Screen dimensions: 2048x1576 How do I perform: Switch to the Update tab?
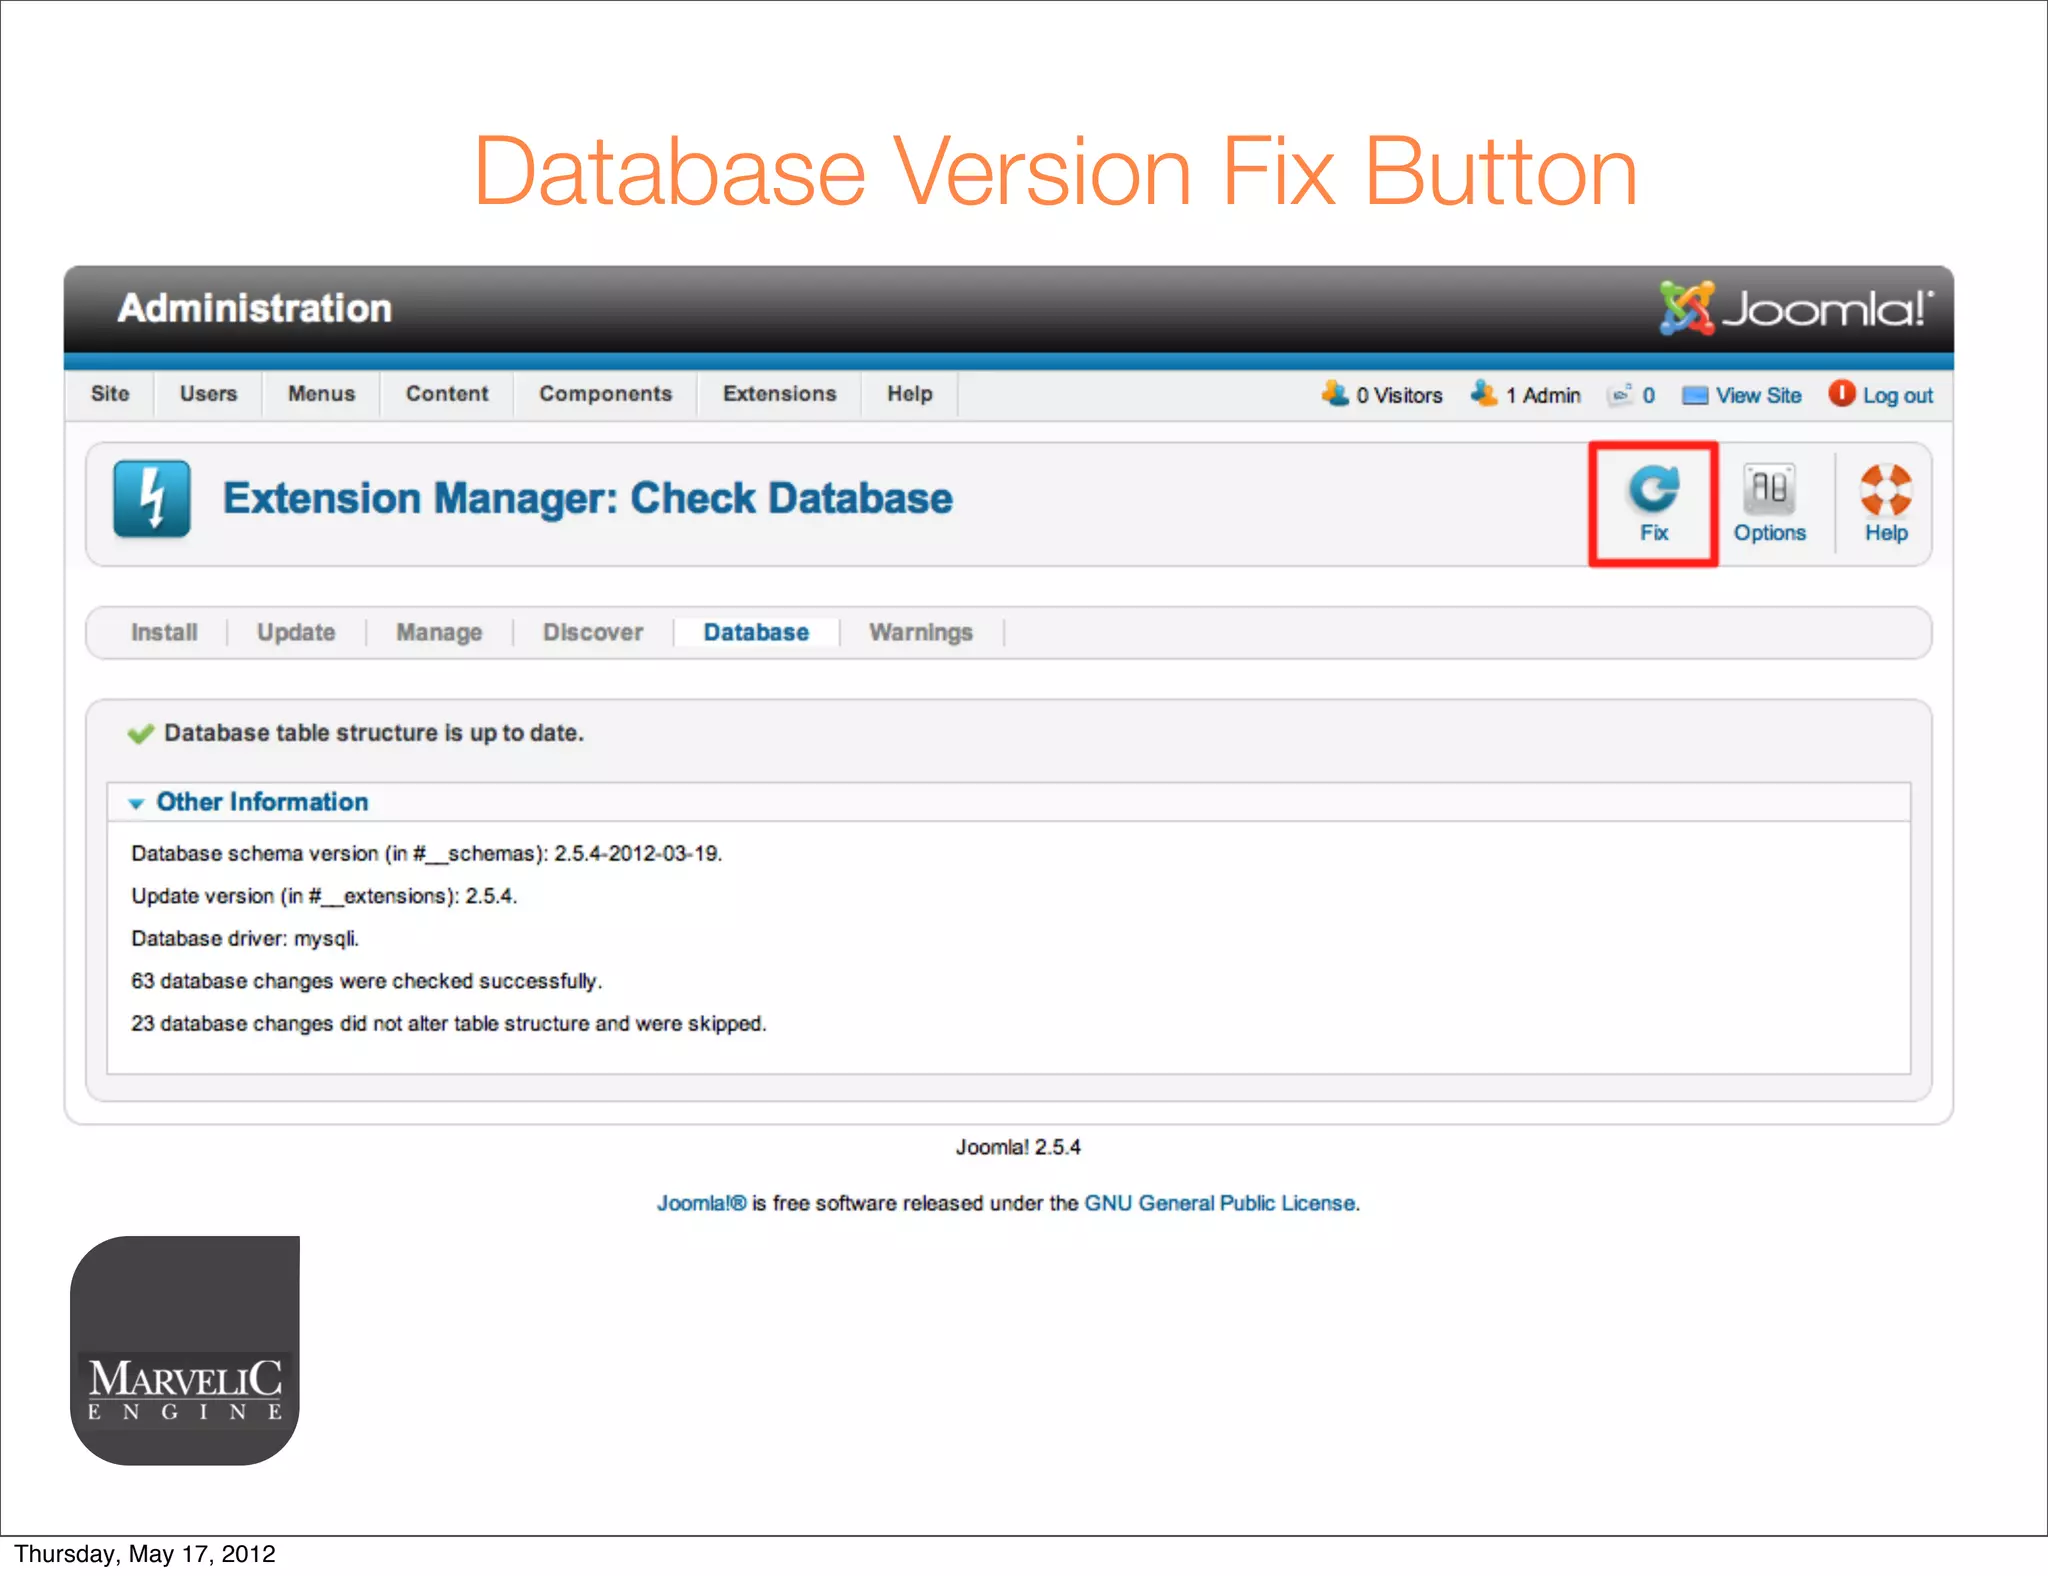(x=296, y=633)
